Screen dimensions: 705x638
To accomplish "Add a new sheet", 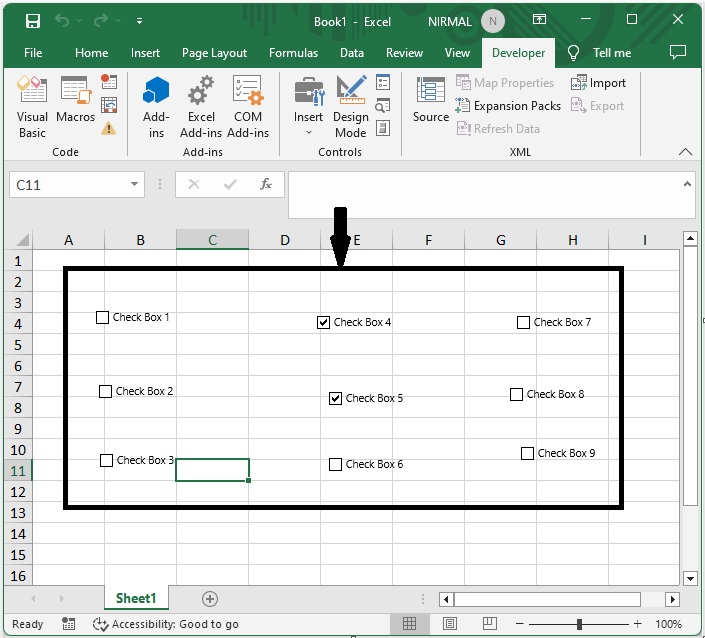I will coord(210,598).
